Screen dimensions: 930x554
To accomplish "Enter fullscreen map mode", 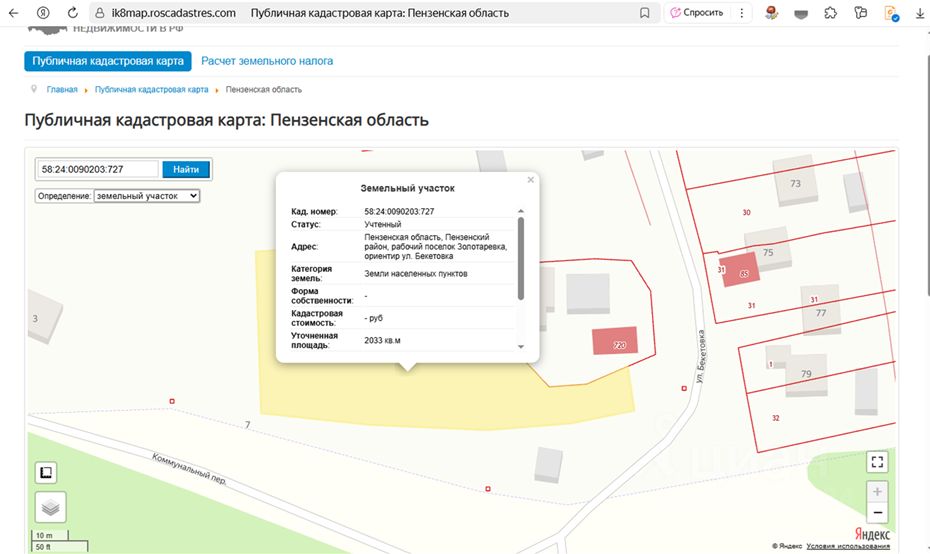I will click(x=877, y=461).
